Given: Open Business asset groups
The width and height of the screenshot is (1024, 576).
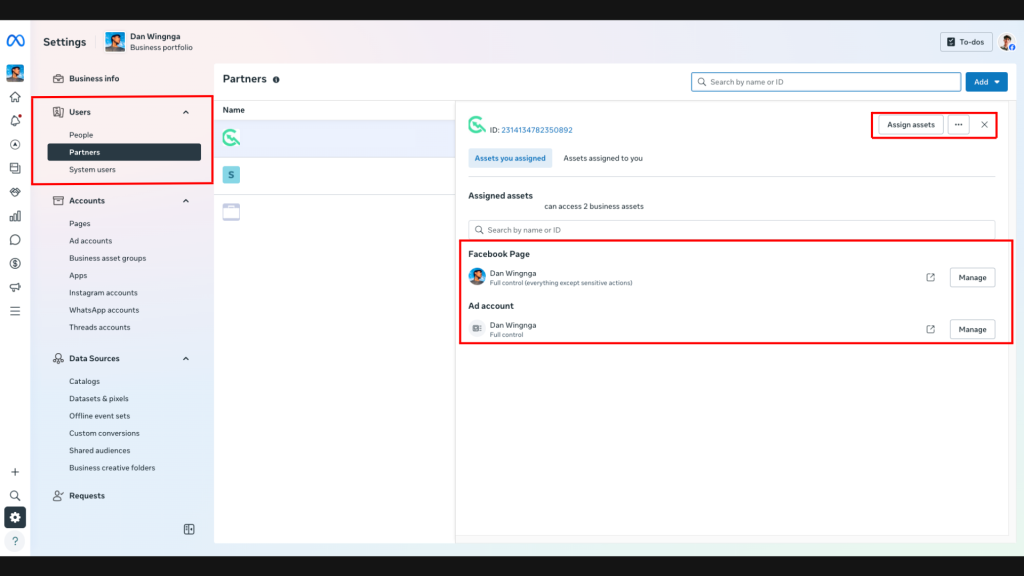Looking at the screenshot, I should pyautogui.click(x=107, y=258).
